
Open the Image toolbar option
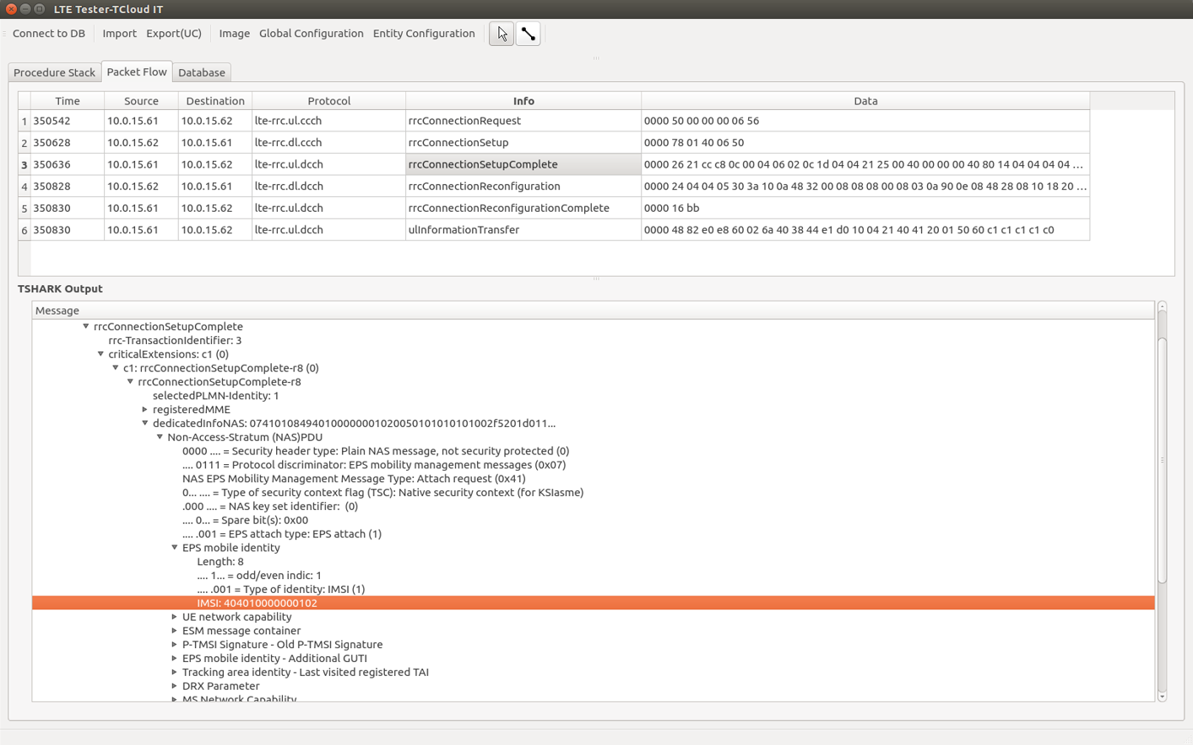tap(234, 34)
